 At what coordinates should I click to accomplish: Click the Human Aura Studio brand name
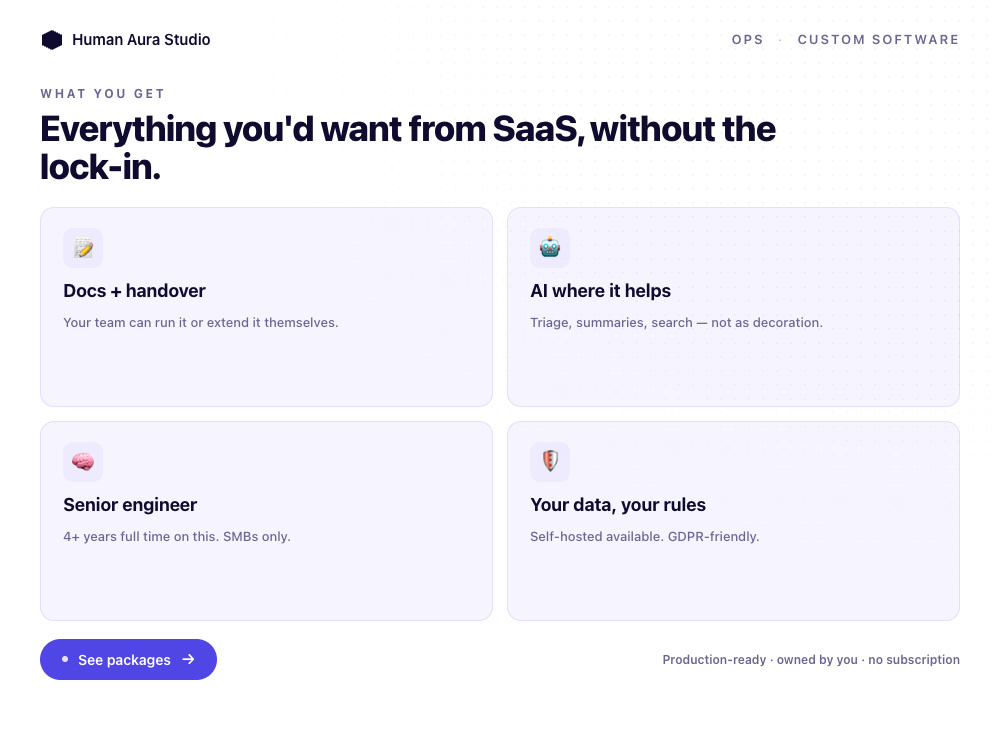tap(141, 40)
